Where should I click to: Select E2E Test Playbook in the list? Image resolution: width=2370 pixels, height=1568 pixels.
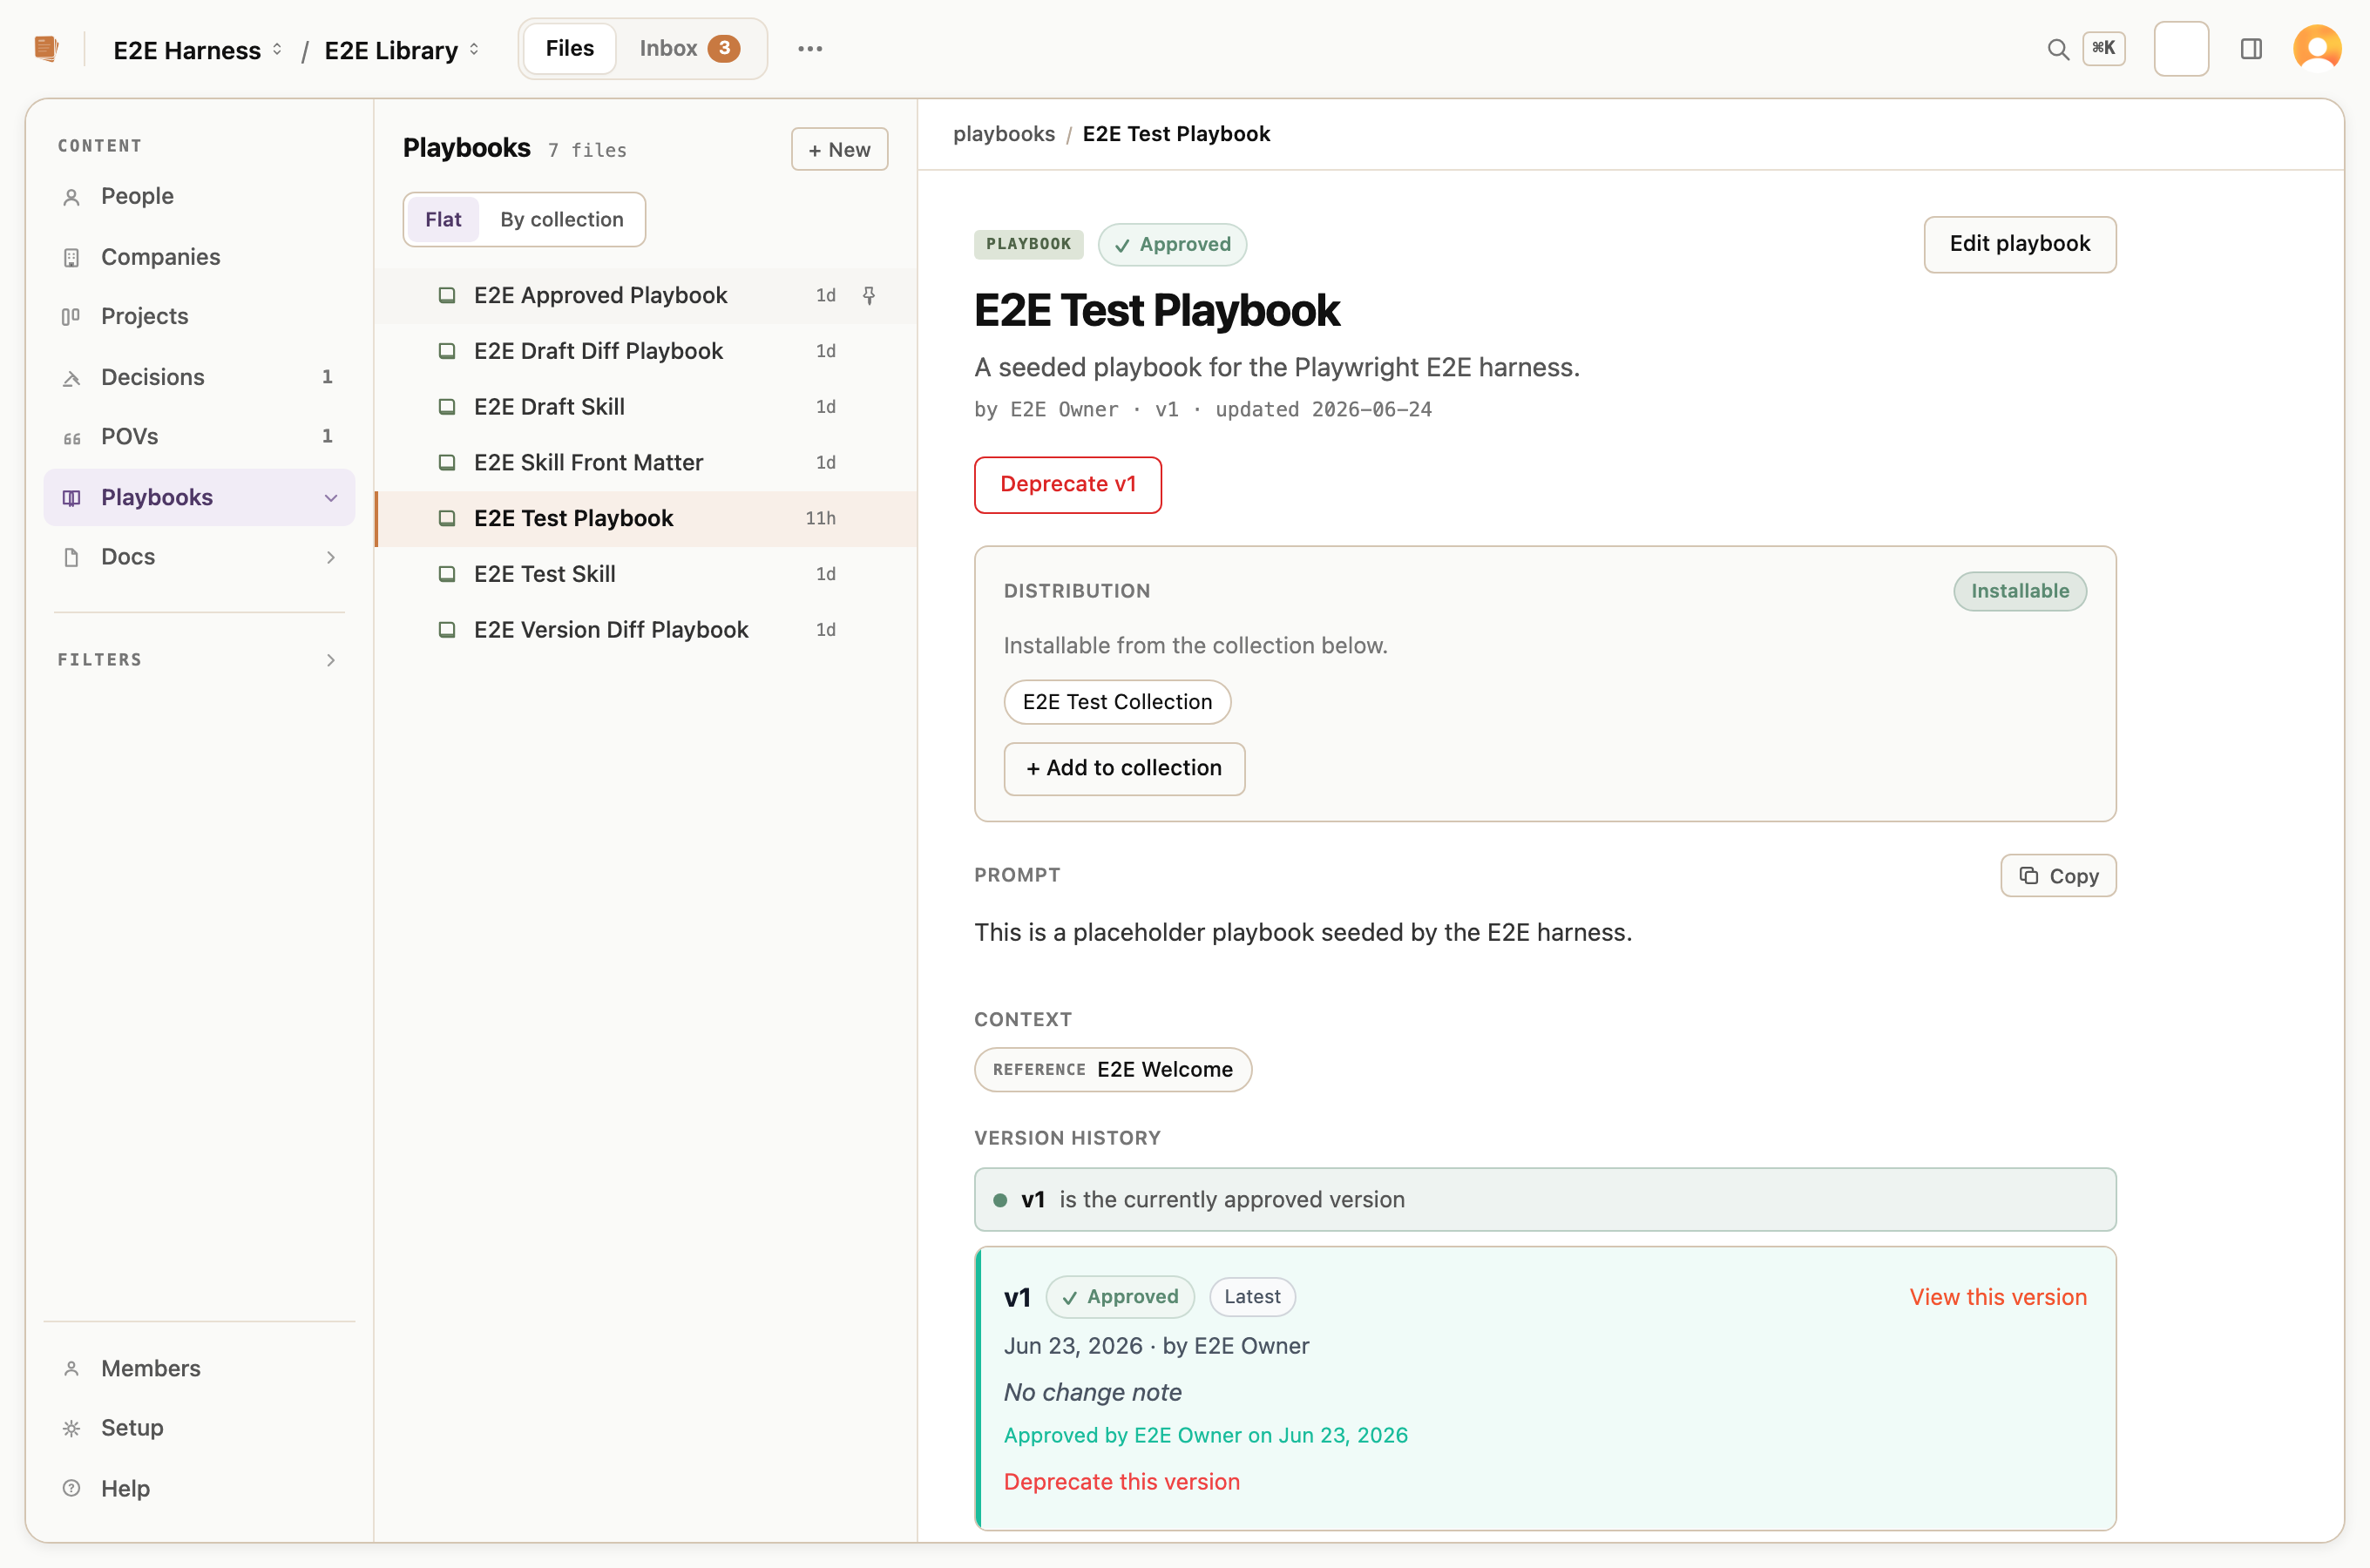click(645, 518)
